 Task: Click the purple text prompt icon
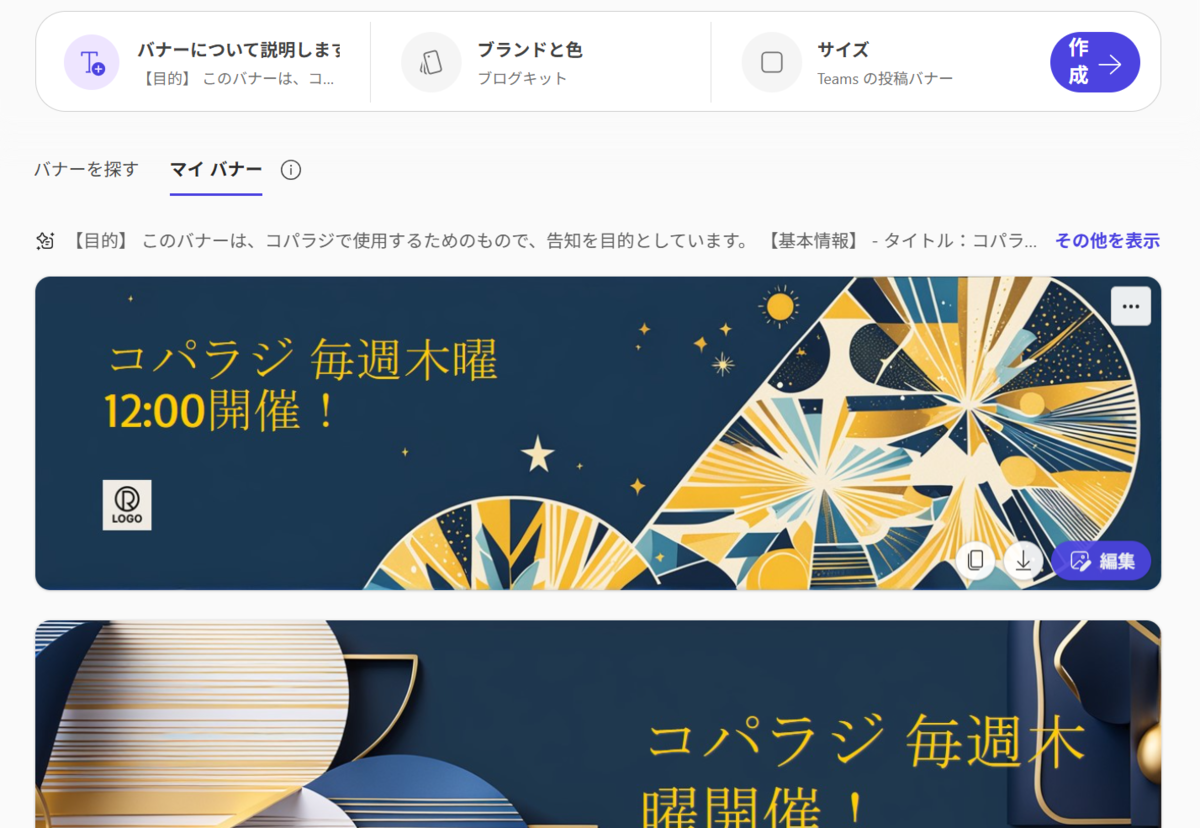pos(92,62)
